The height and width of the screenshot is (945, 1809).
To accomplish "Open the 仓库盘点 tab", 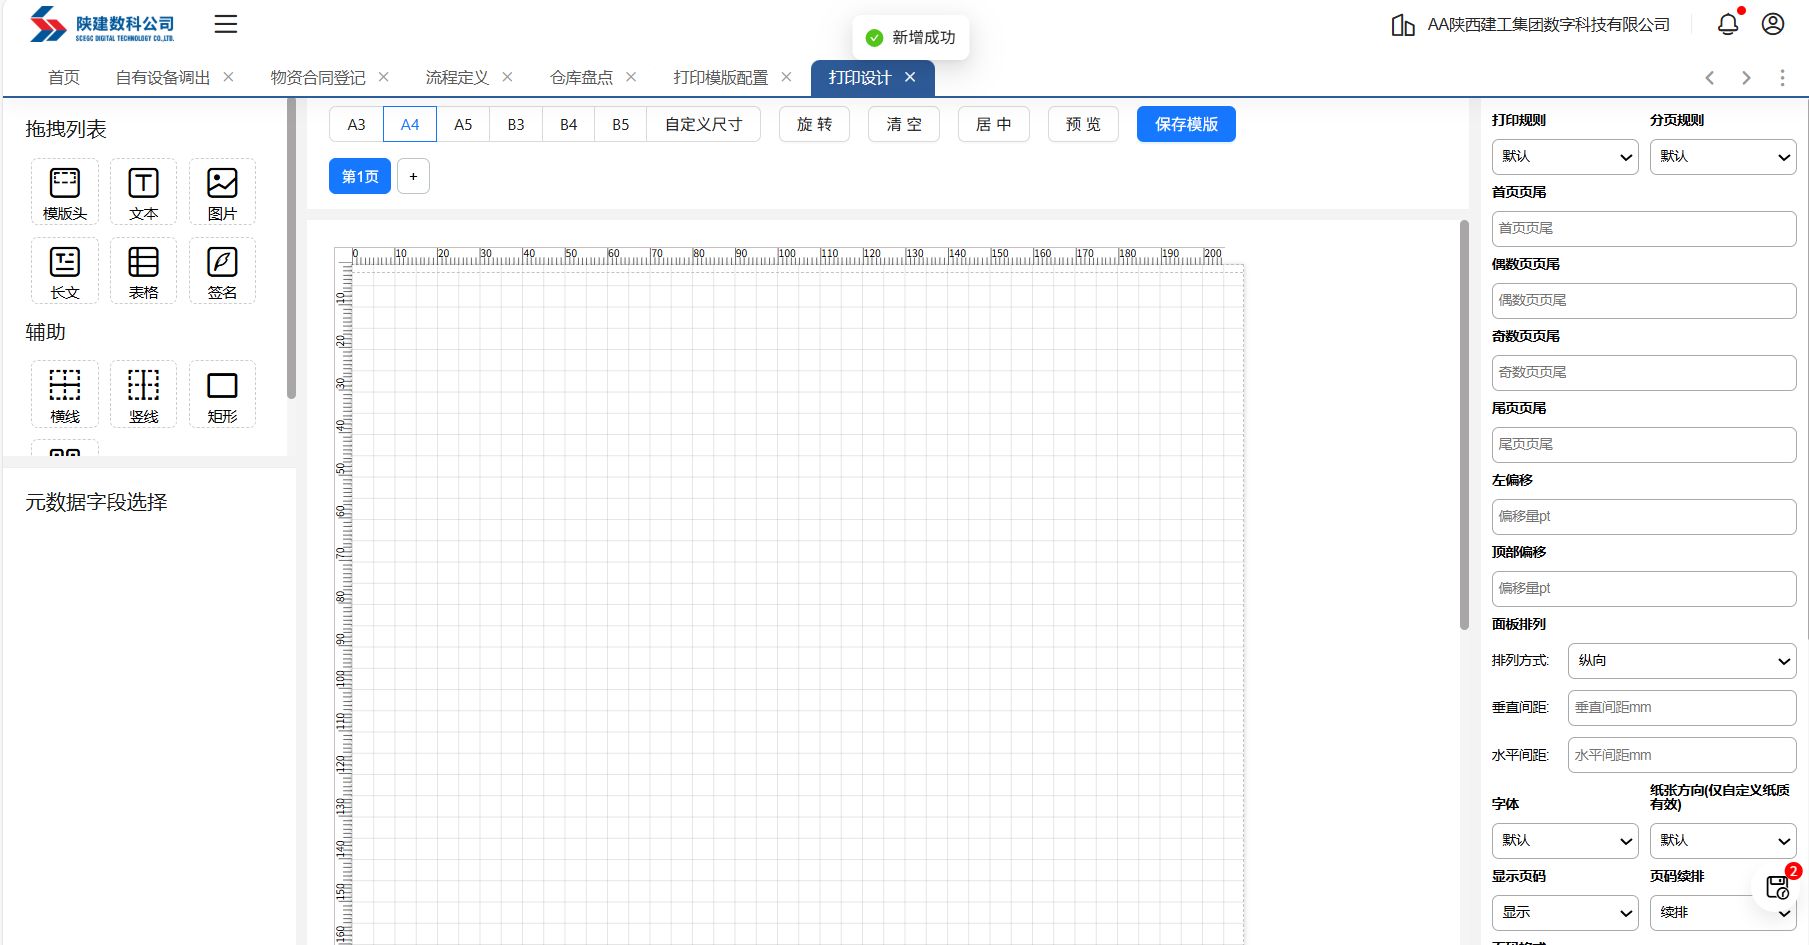I will (x=581, y=78).
